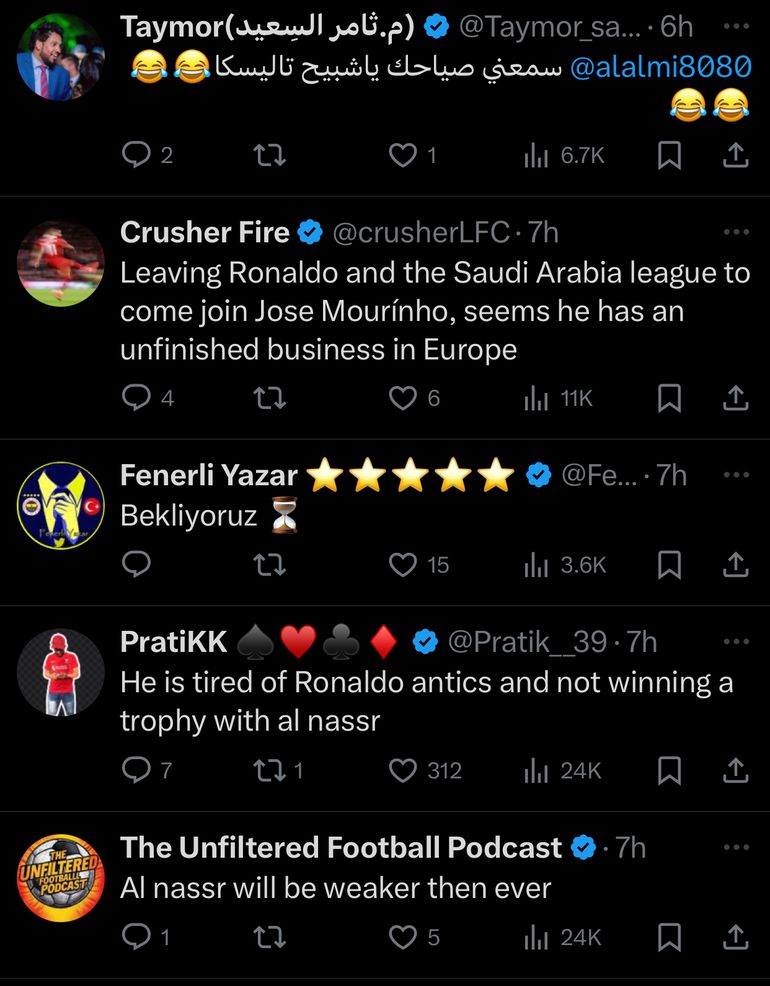Open more options for Taymor's tweet
Screen dimensions: 770x986
[736, 25]
